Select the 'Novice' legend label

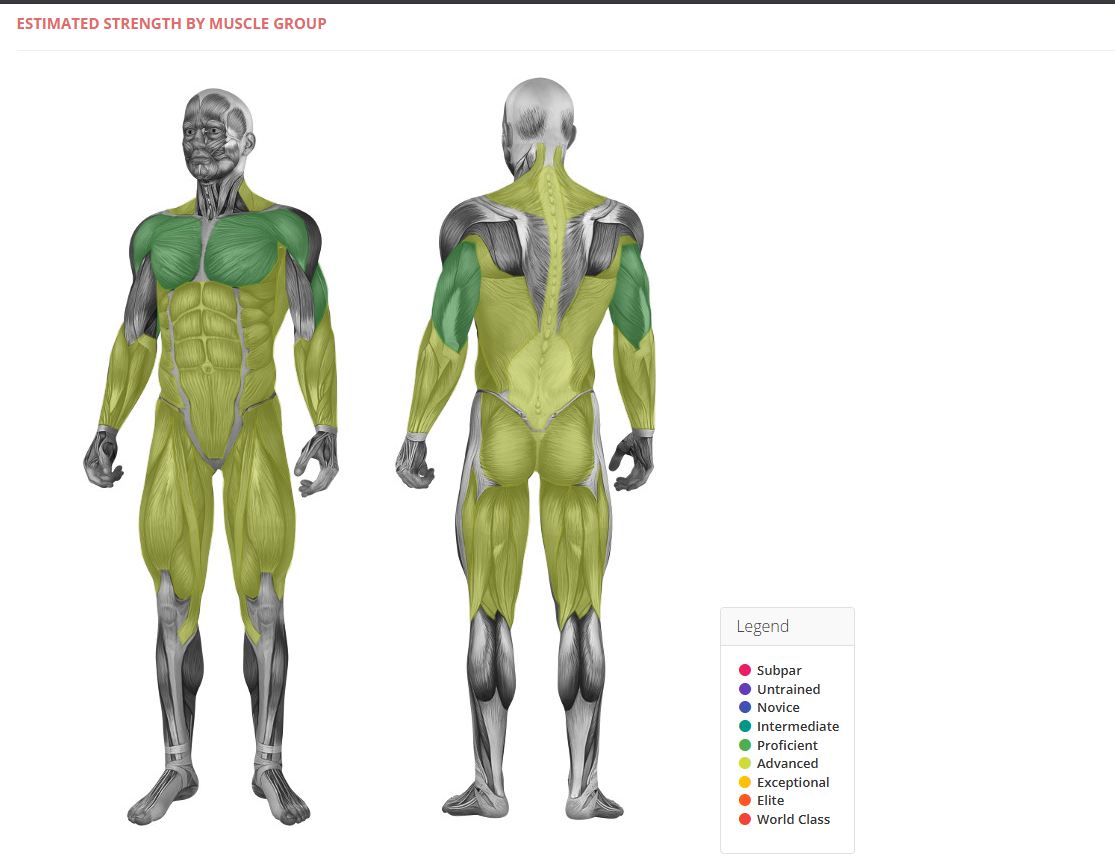(x=778, y=708)
